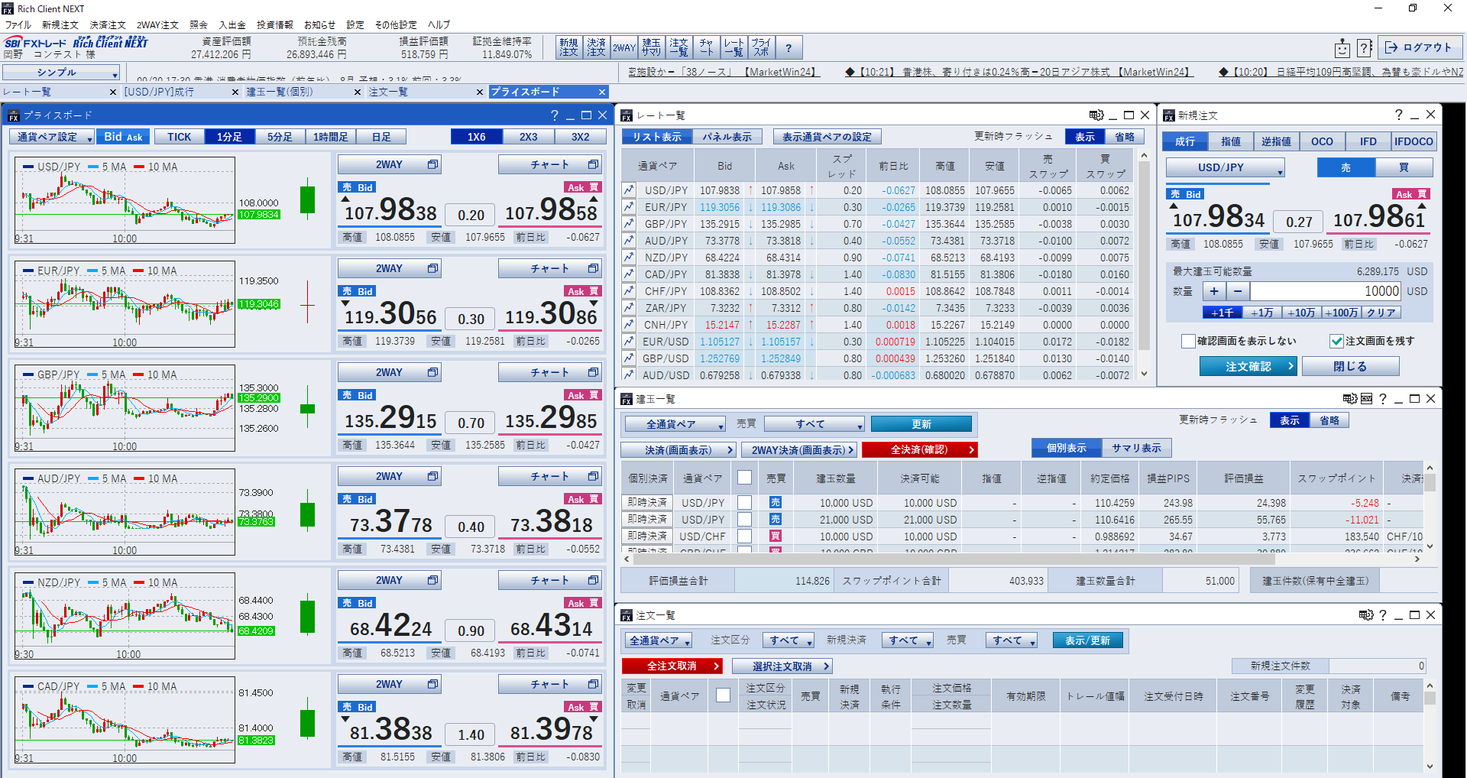The width and height of the screenshot is (1467, 778).
Task: Expand the シンプル layout dropdown
Action: click(x=62, y=73)
